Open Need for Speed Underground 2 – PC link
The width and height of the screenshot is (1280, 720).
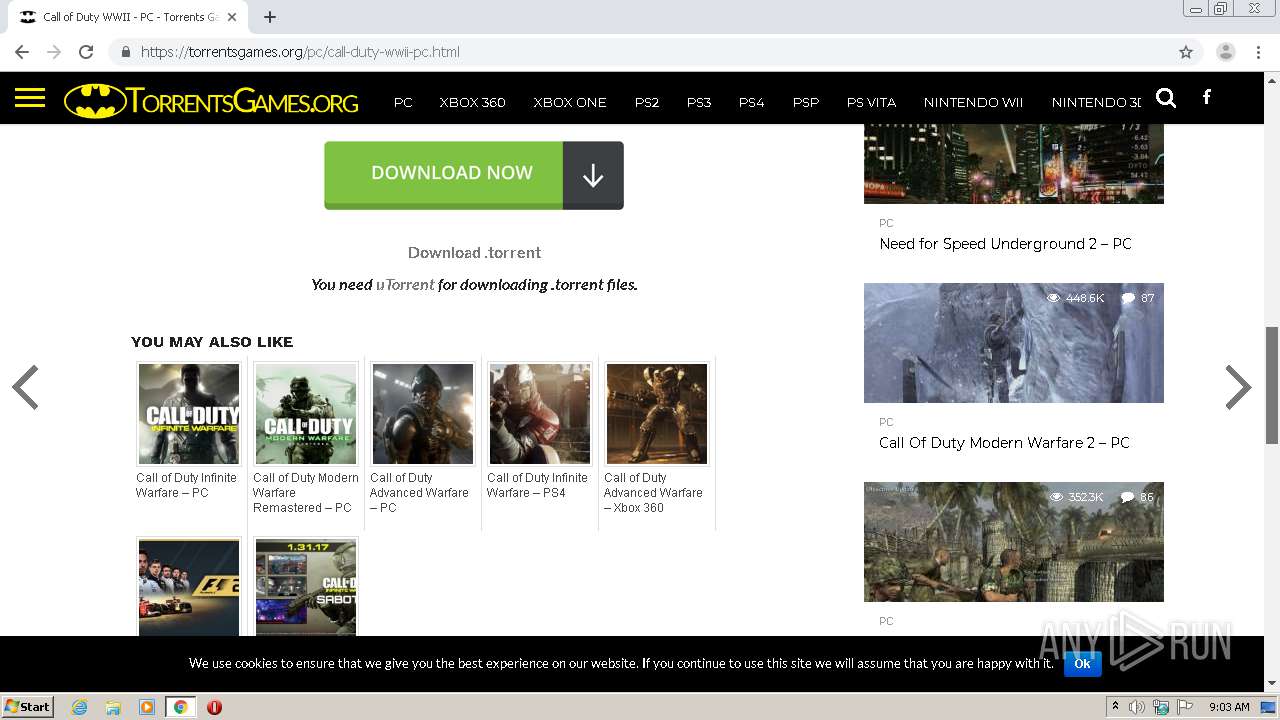[1005, 244]
